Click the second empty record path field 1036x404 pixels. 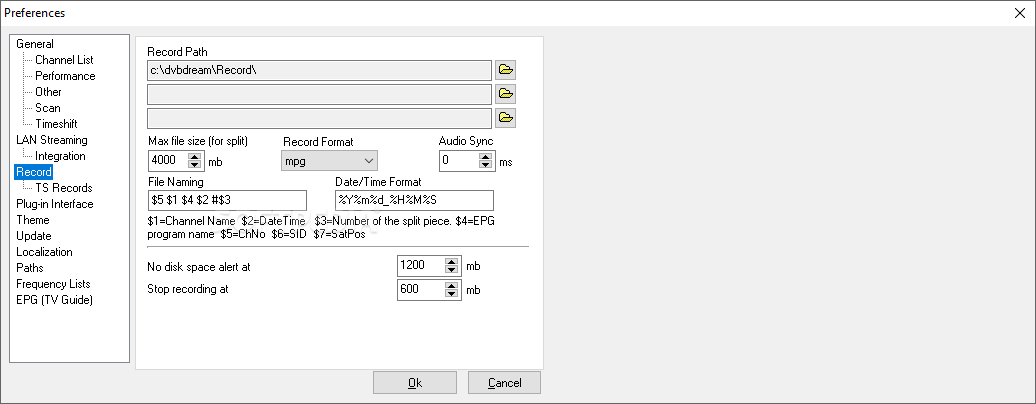point(319,94)
